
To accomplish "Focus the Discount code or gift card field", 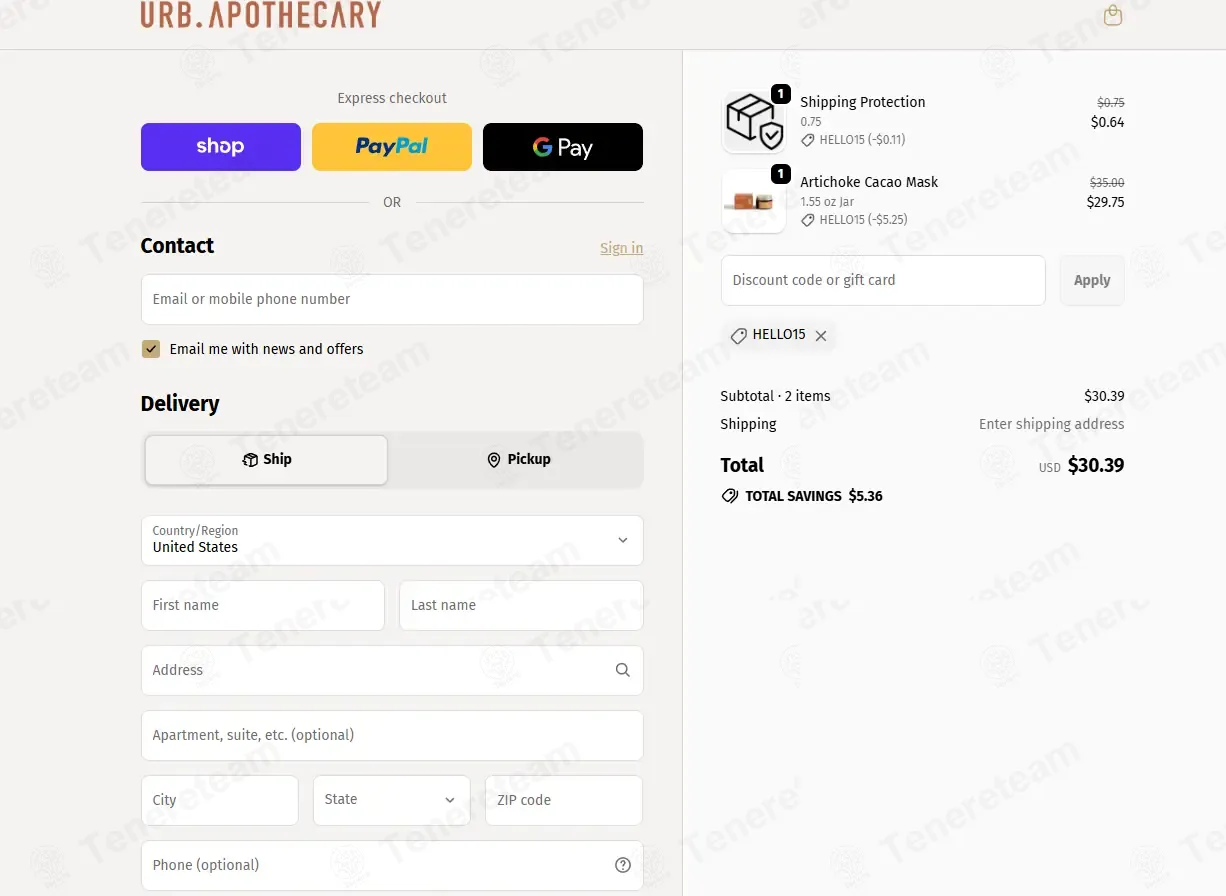I will point(883,280).
